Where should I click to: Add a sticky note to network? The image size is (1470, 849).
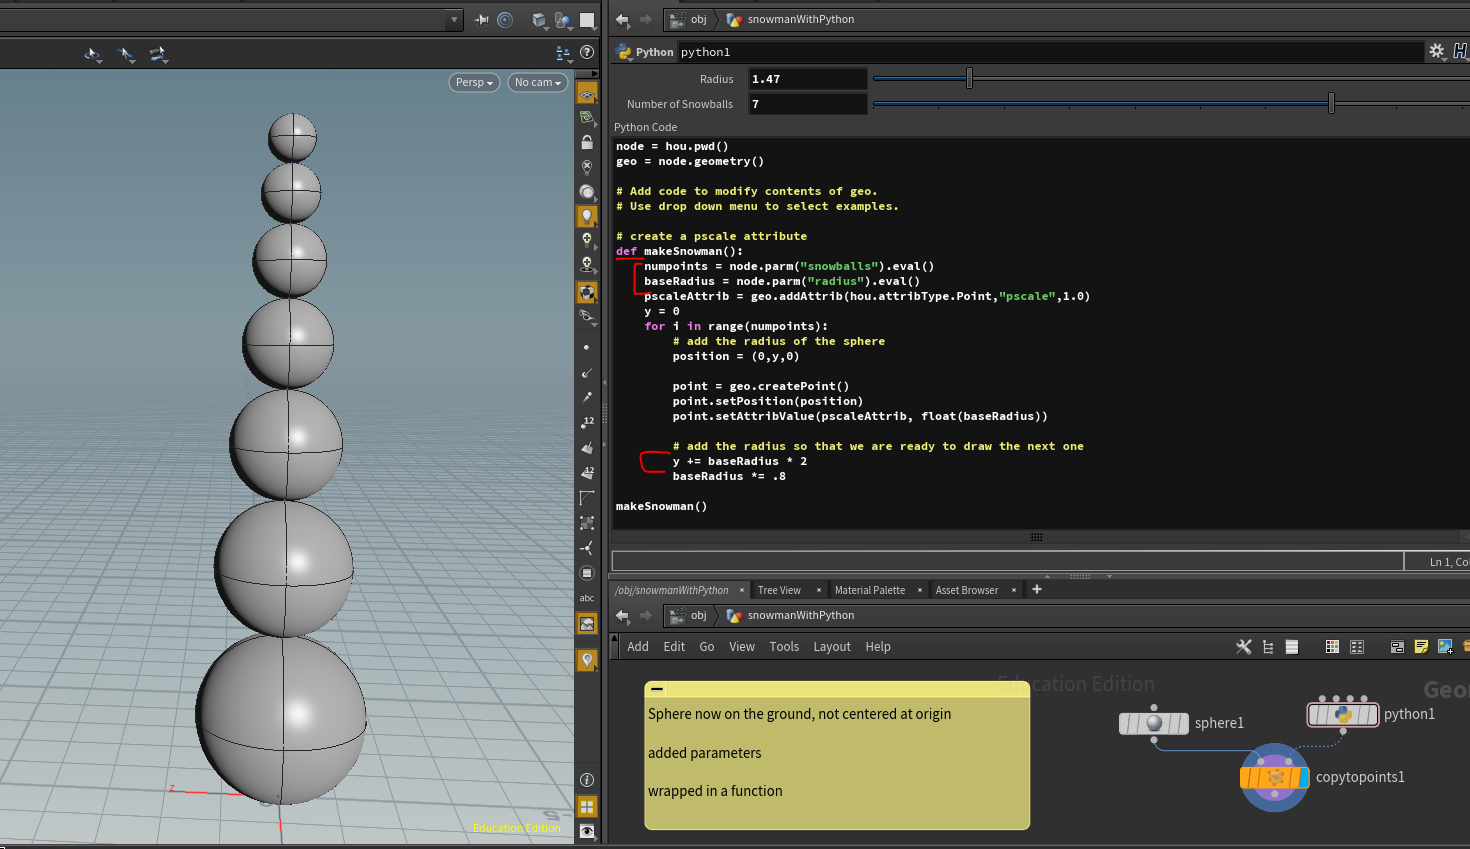point(1421,647)
